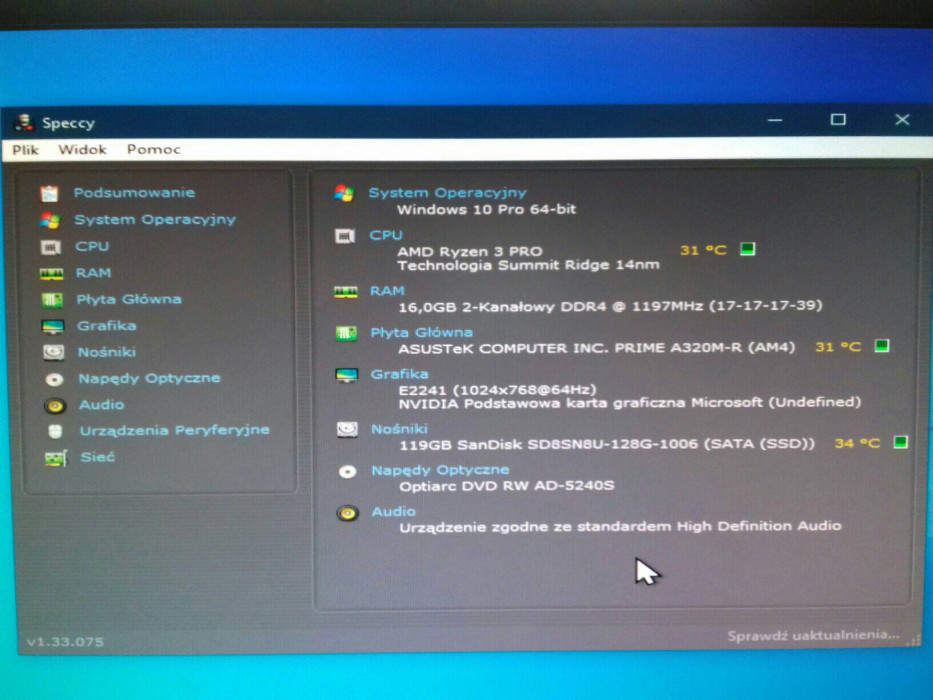Click Windows flag icon in summary panel
This screenshot has height=700, width=933.
coord(344,193)
